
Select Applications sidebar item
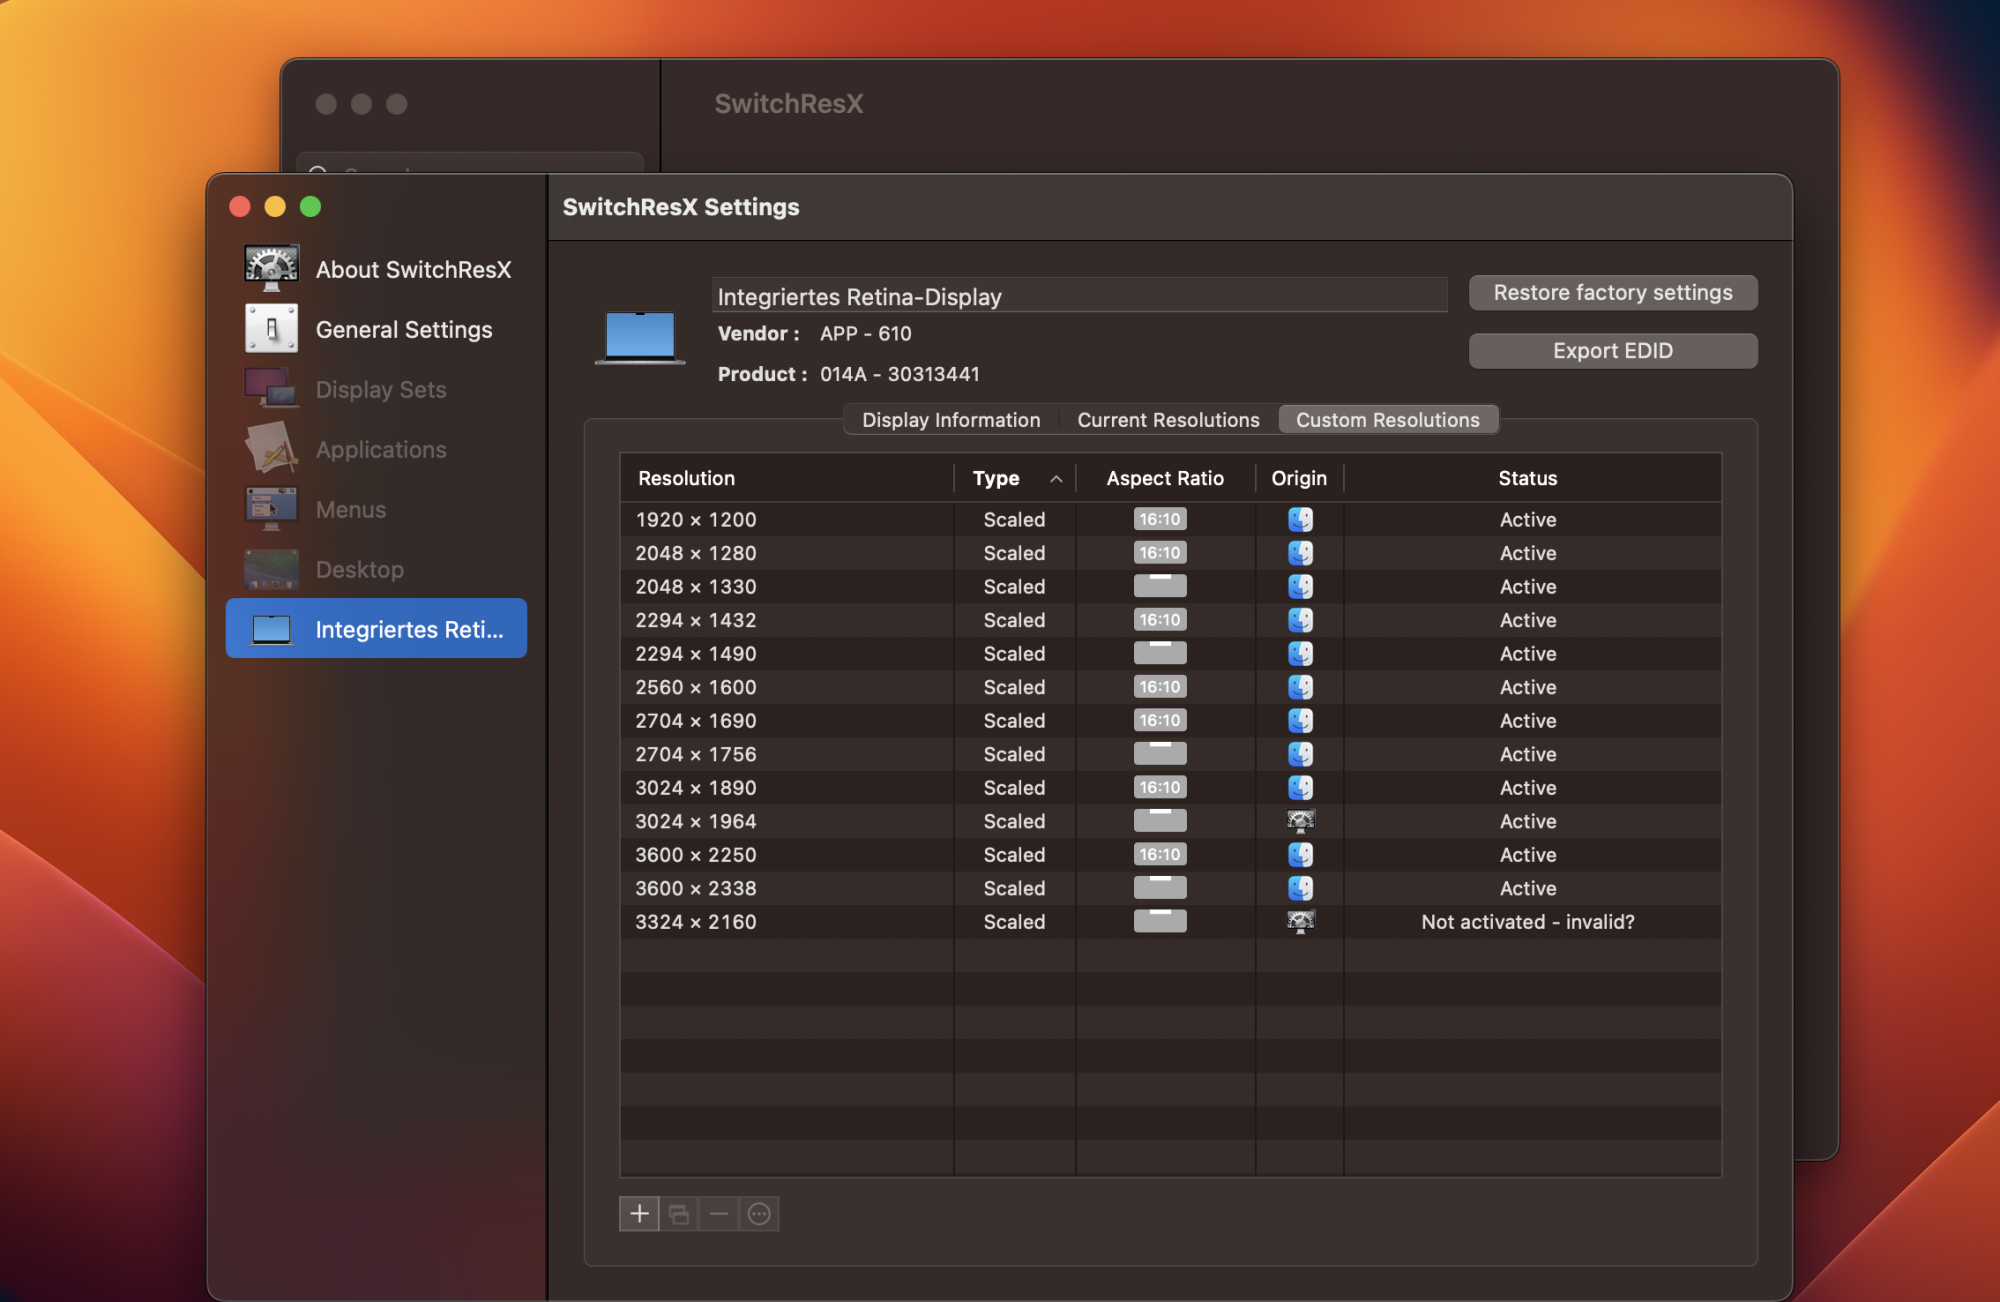pyautogui.click(x=380, y=449)
